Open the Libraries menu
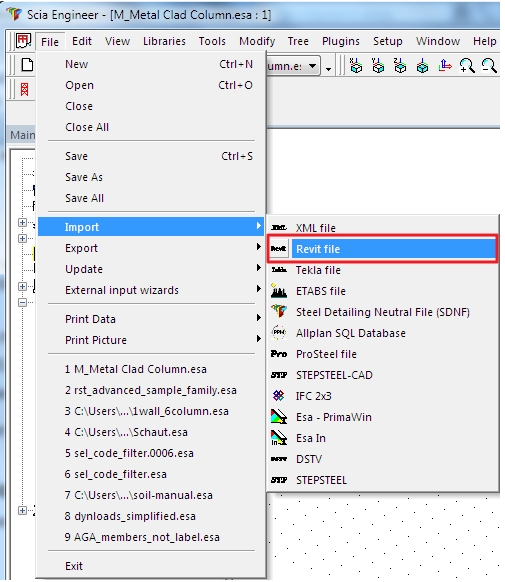 pos(164,41)
